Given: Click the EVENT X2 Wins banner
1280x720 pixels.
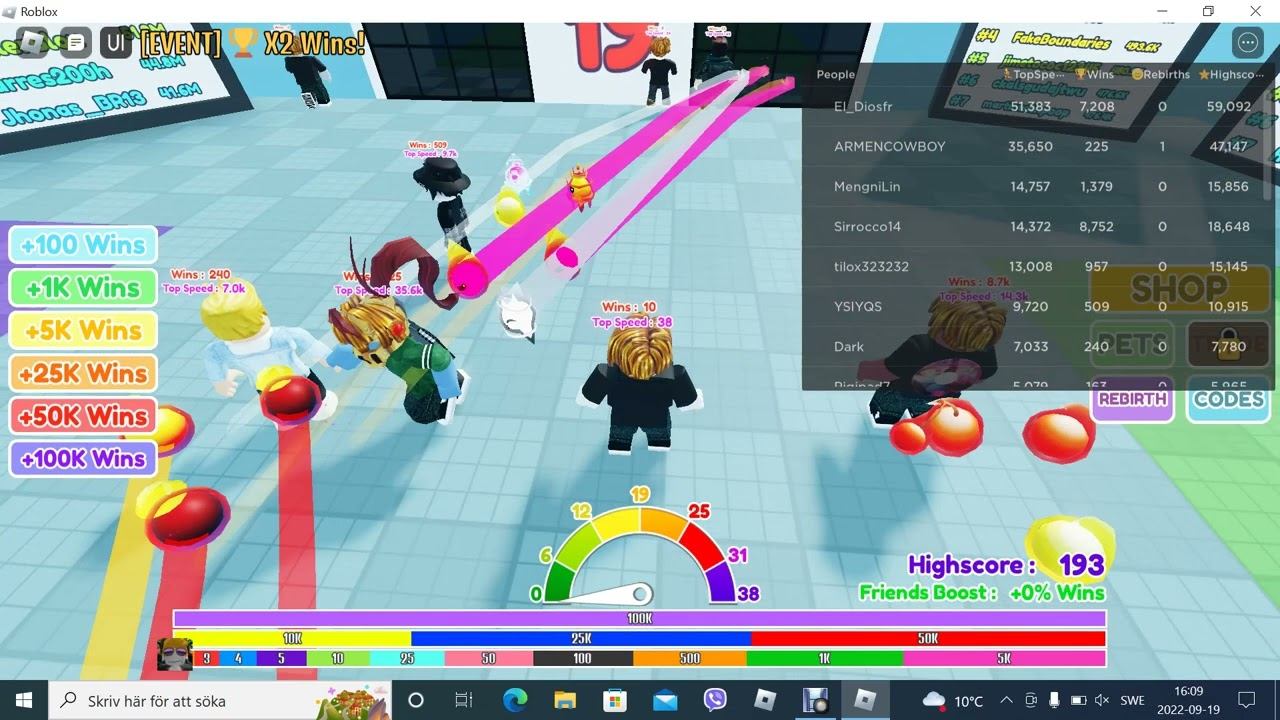Looking at the screenshot, I should coord(253,43).
